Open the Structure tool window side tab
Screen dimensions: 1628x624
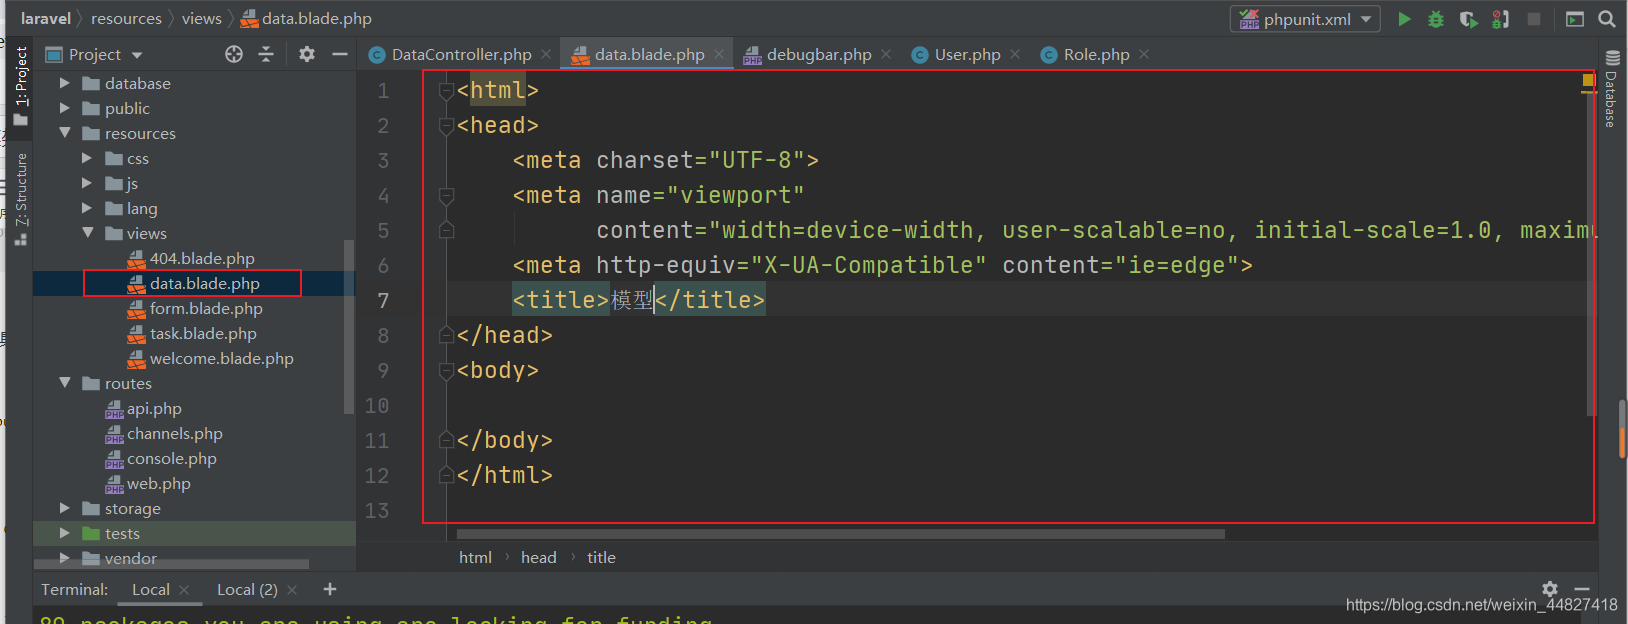(x=21, y=198)
